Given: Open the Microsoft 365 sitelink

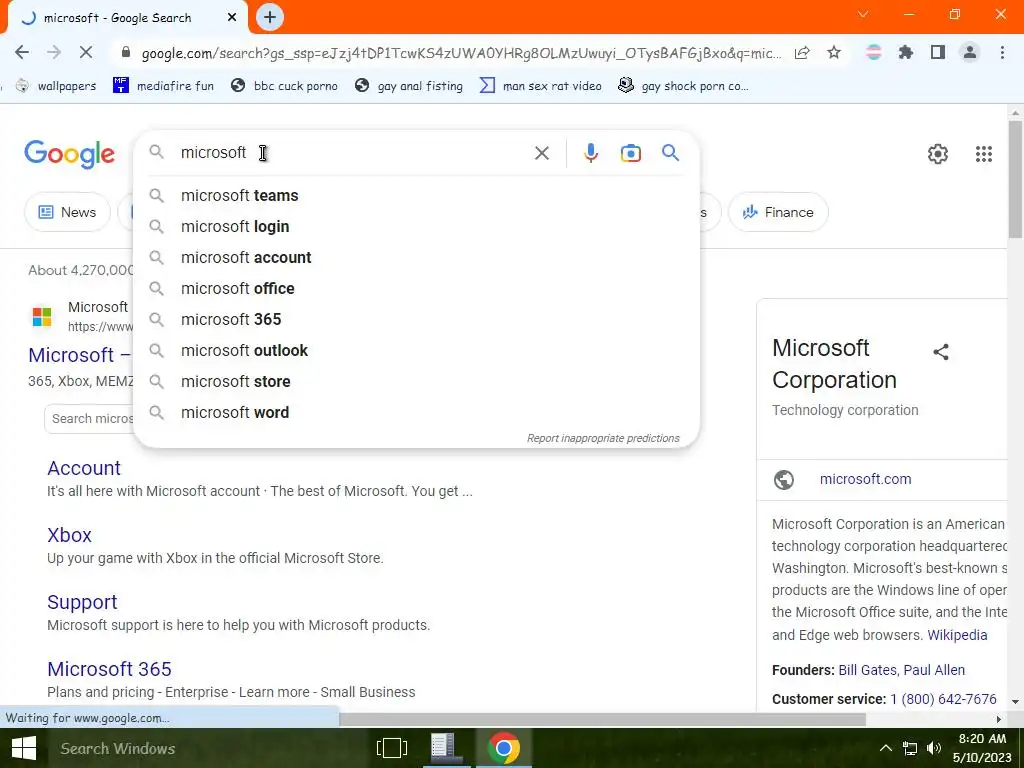Looking at the screenshot, I should coord(110,669).
